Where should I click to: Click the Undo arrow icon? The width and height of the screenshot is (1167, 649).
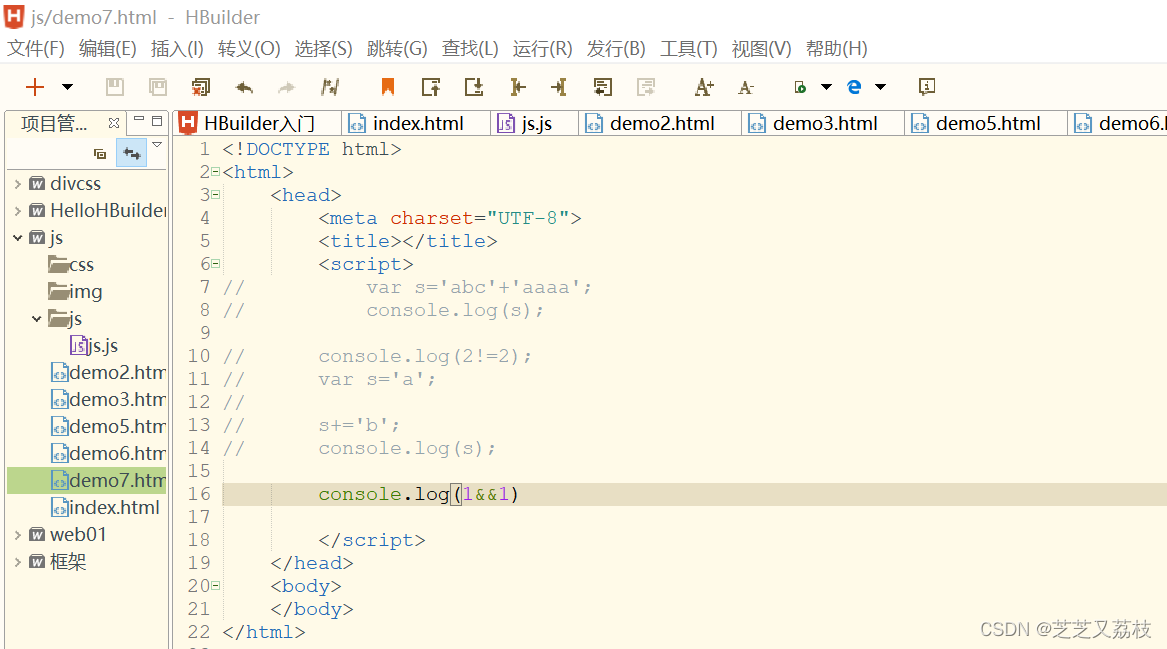[244, 88]
